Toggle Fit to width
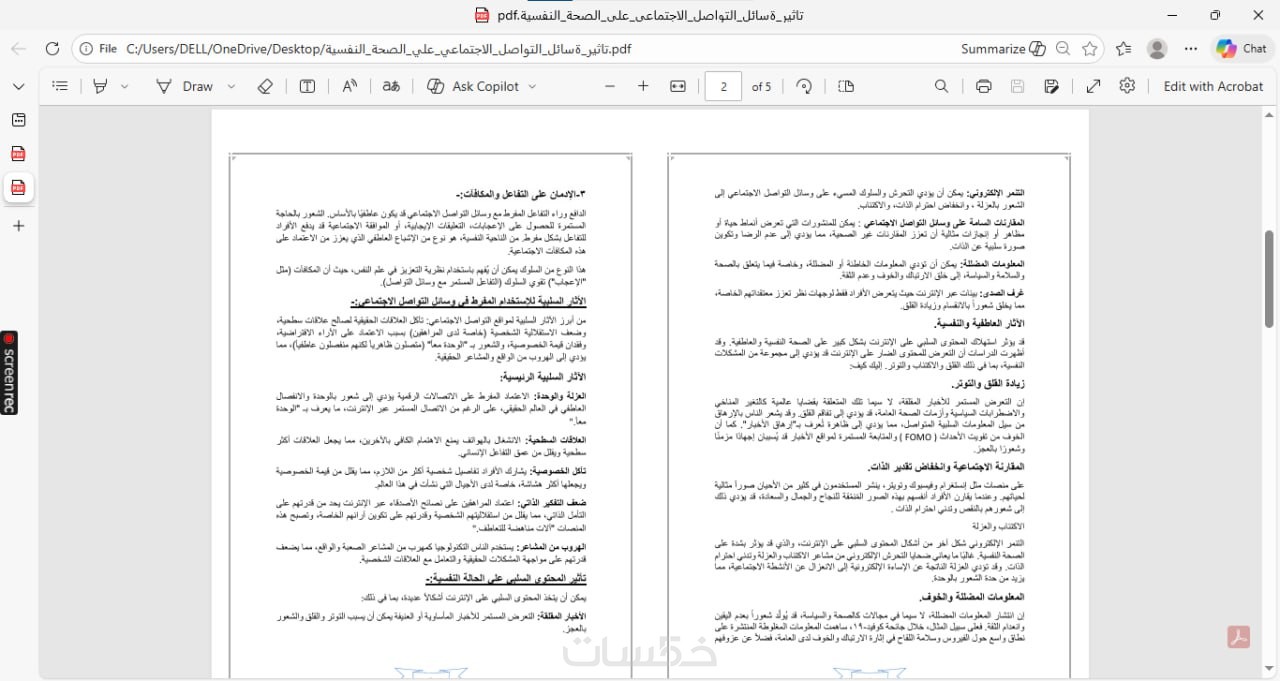Viewport: 1280px width, 681px height. coord(678,86)
